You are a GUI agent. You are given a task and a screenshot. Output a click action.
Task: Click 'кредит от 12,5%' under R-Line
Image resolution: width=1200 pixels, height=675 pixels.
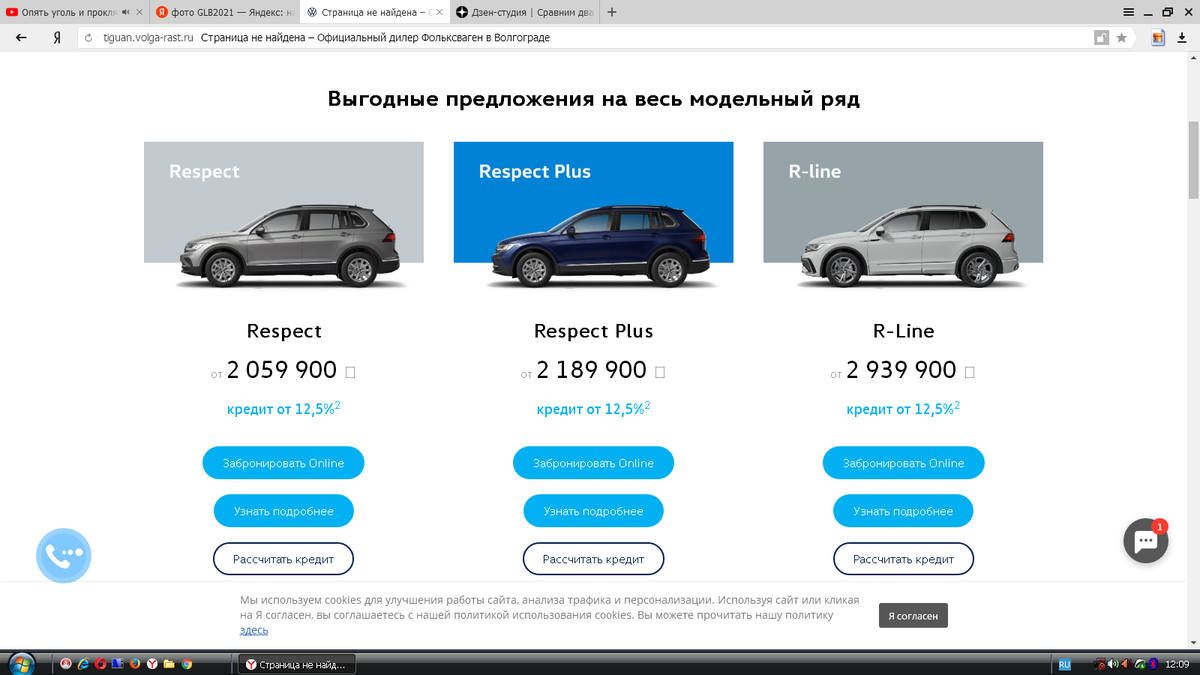point(903,409)
